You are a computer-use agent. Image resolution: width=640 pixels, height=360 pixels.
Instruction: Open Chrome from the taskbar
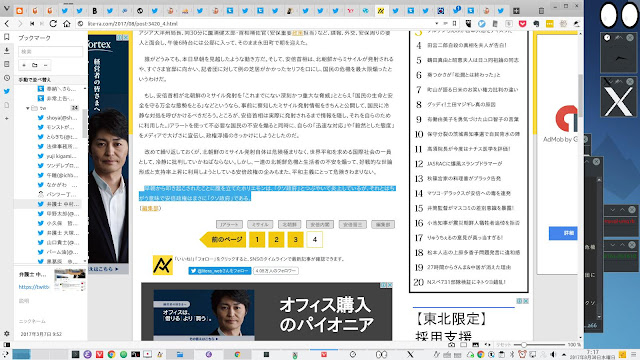111,355
